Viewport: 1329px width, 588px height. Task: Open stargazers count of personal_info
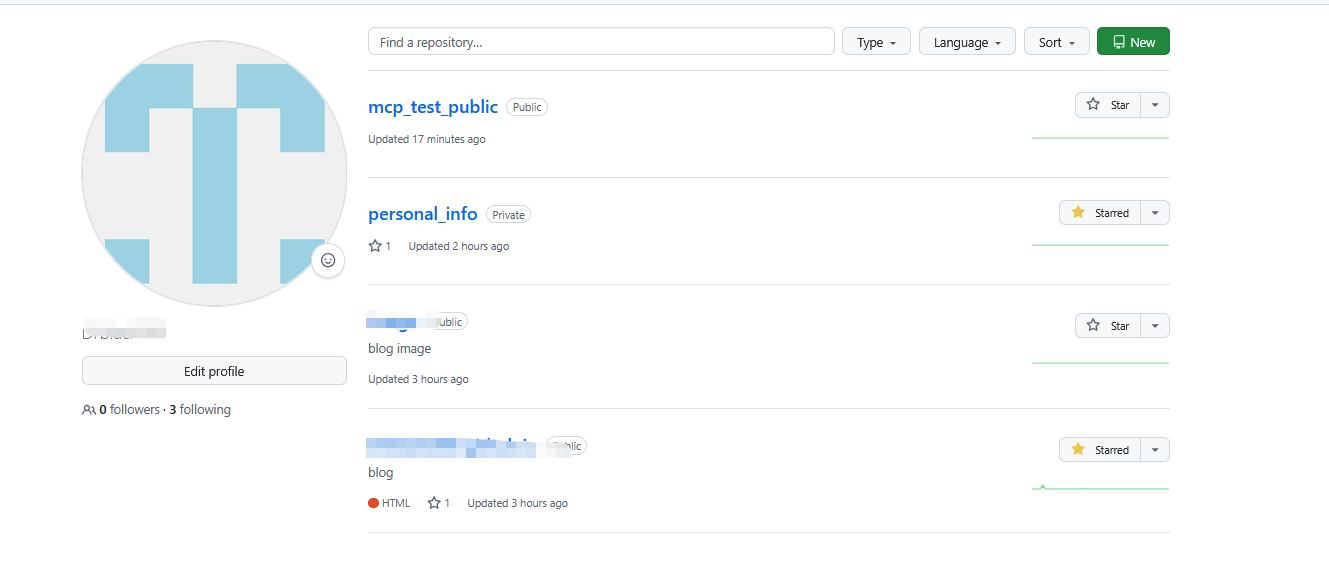[x=380, y=246]
